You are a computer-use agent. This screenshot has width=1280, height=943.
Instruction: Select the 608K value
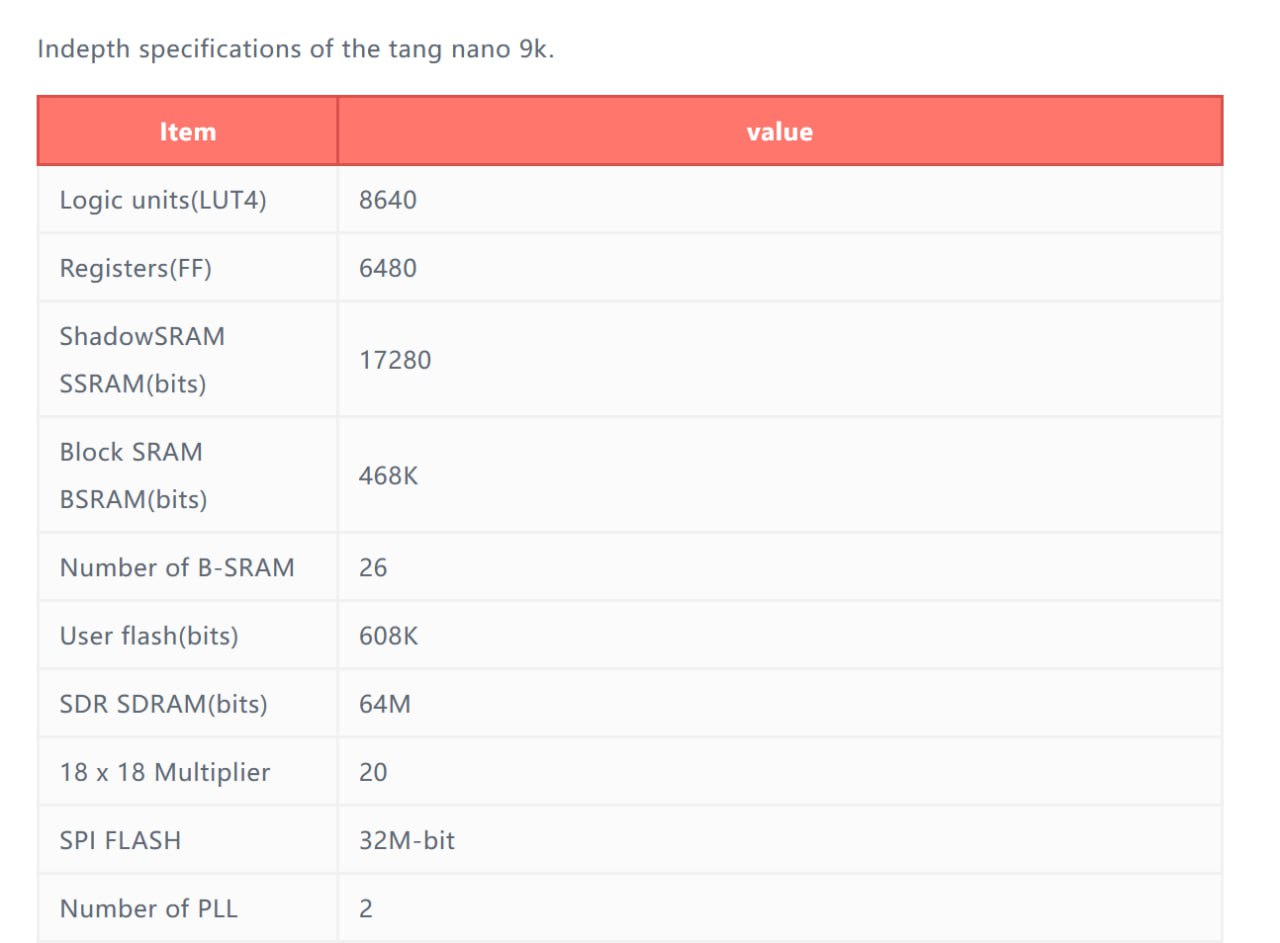(x=388, y=636)
